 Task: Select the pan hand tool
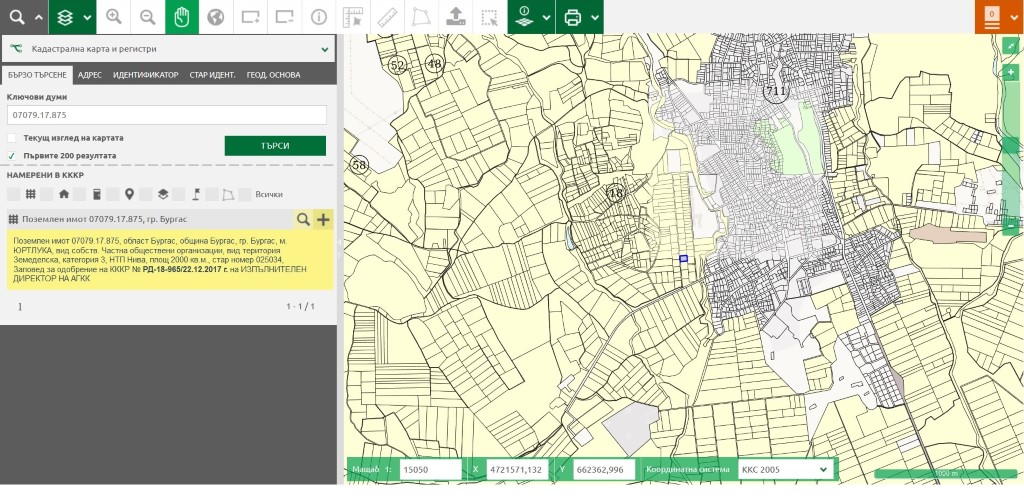click(x=182, y=17)
